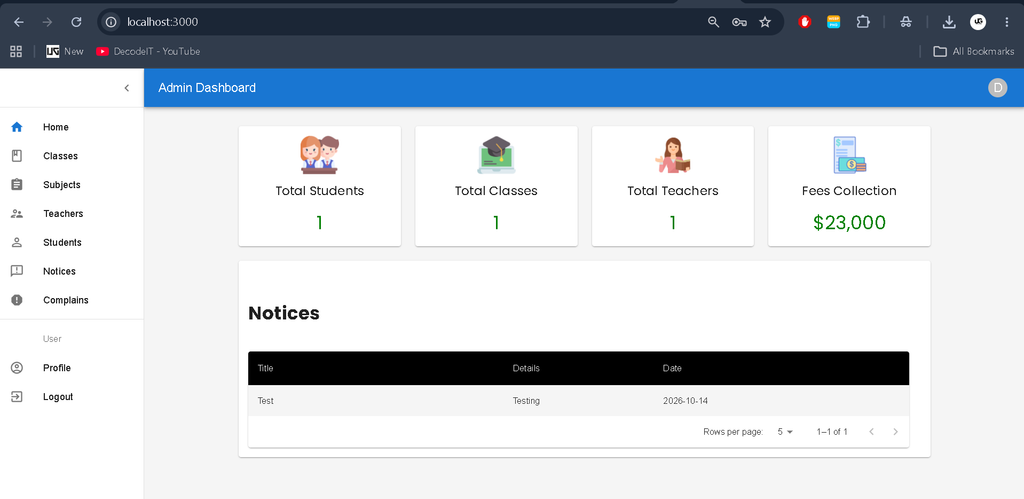The height and width of the screenshot is (499, 1024).
Task: Open the Profile menu item
Action: point(72,368)
